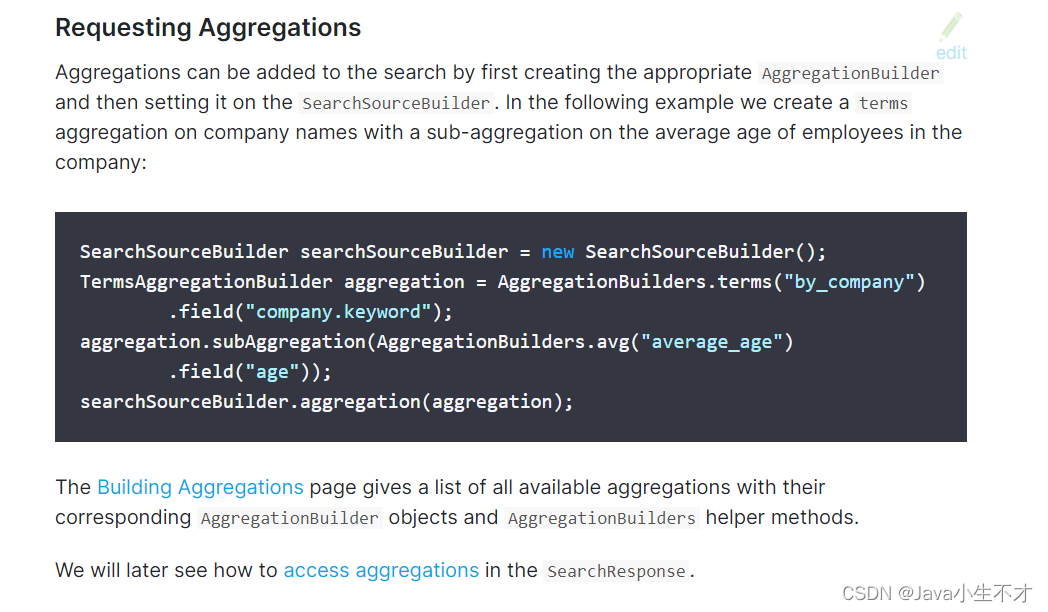Click the AggregationBuilders inline code near helper methods
Screen dimensions: 1048x612
pyautogui.click(x=602, y=518)
